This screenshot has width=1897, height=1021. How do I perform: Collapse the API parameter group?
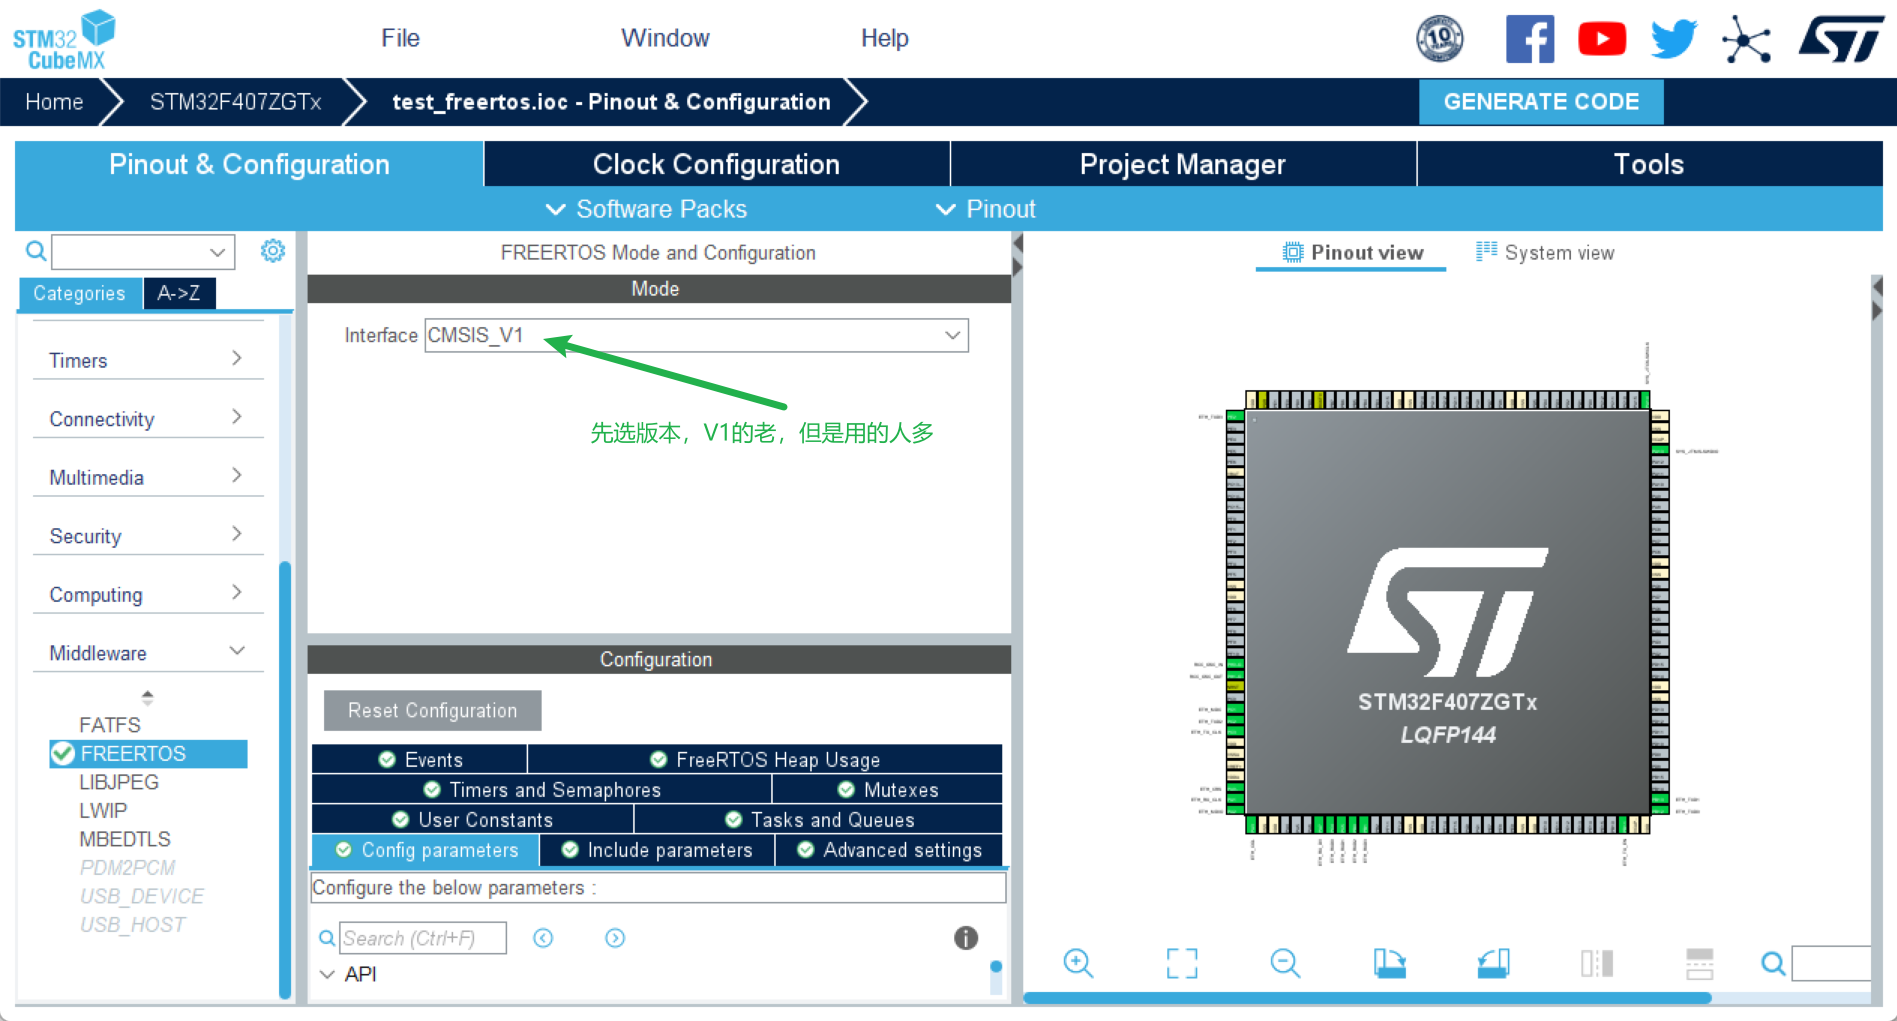[327, 974]
